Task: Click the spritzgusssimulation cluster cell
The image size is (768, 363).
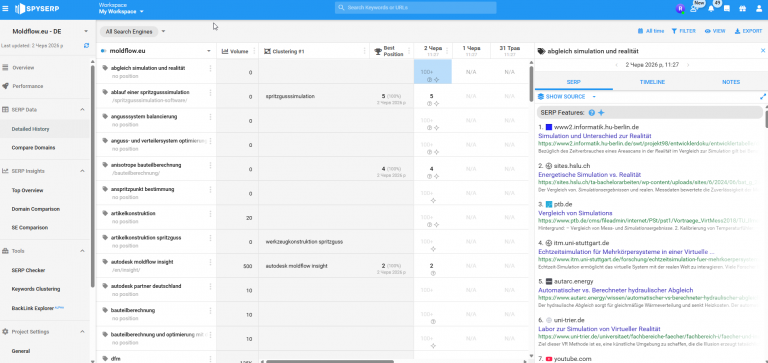Action: (x=290, y=97)
